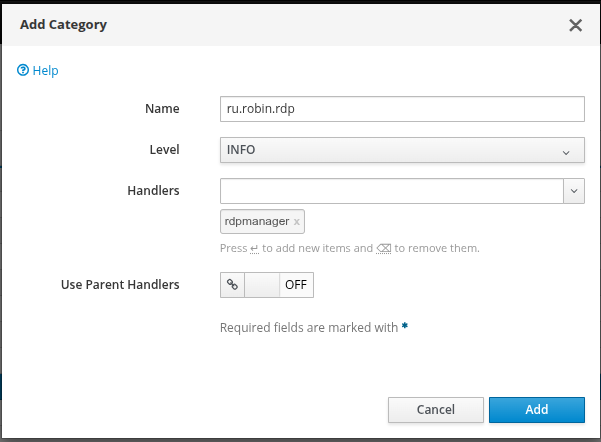
Task: Click the Name field containing ru.robin.rdp
Action: click(x=401, y=108)
